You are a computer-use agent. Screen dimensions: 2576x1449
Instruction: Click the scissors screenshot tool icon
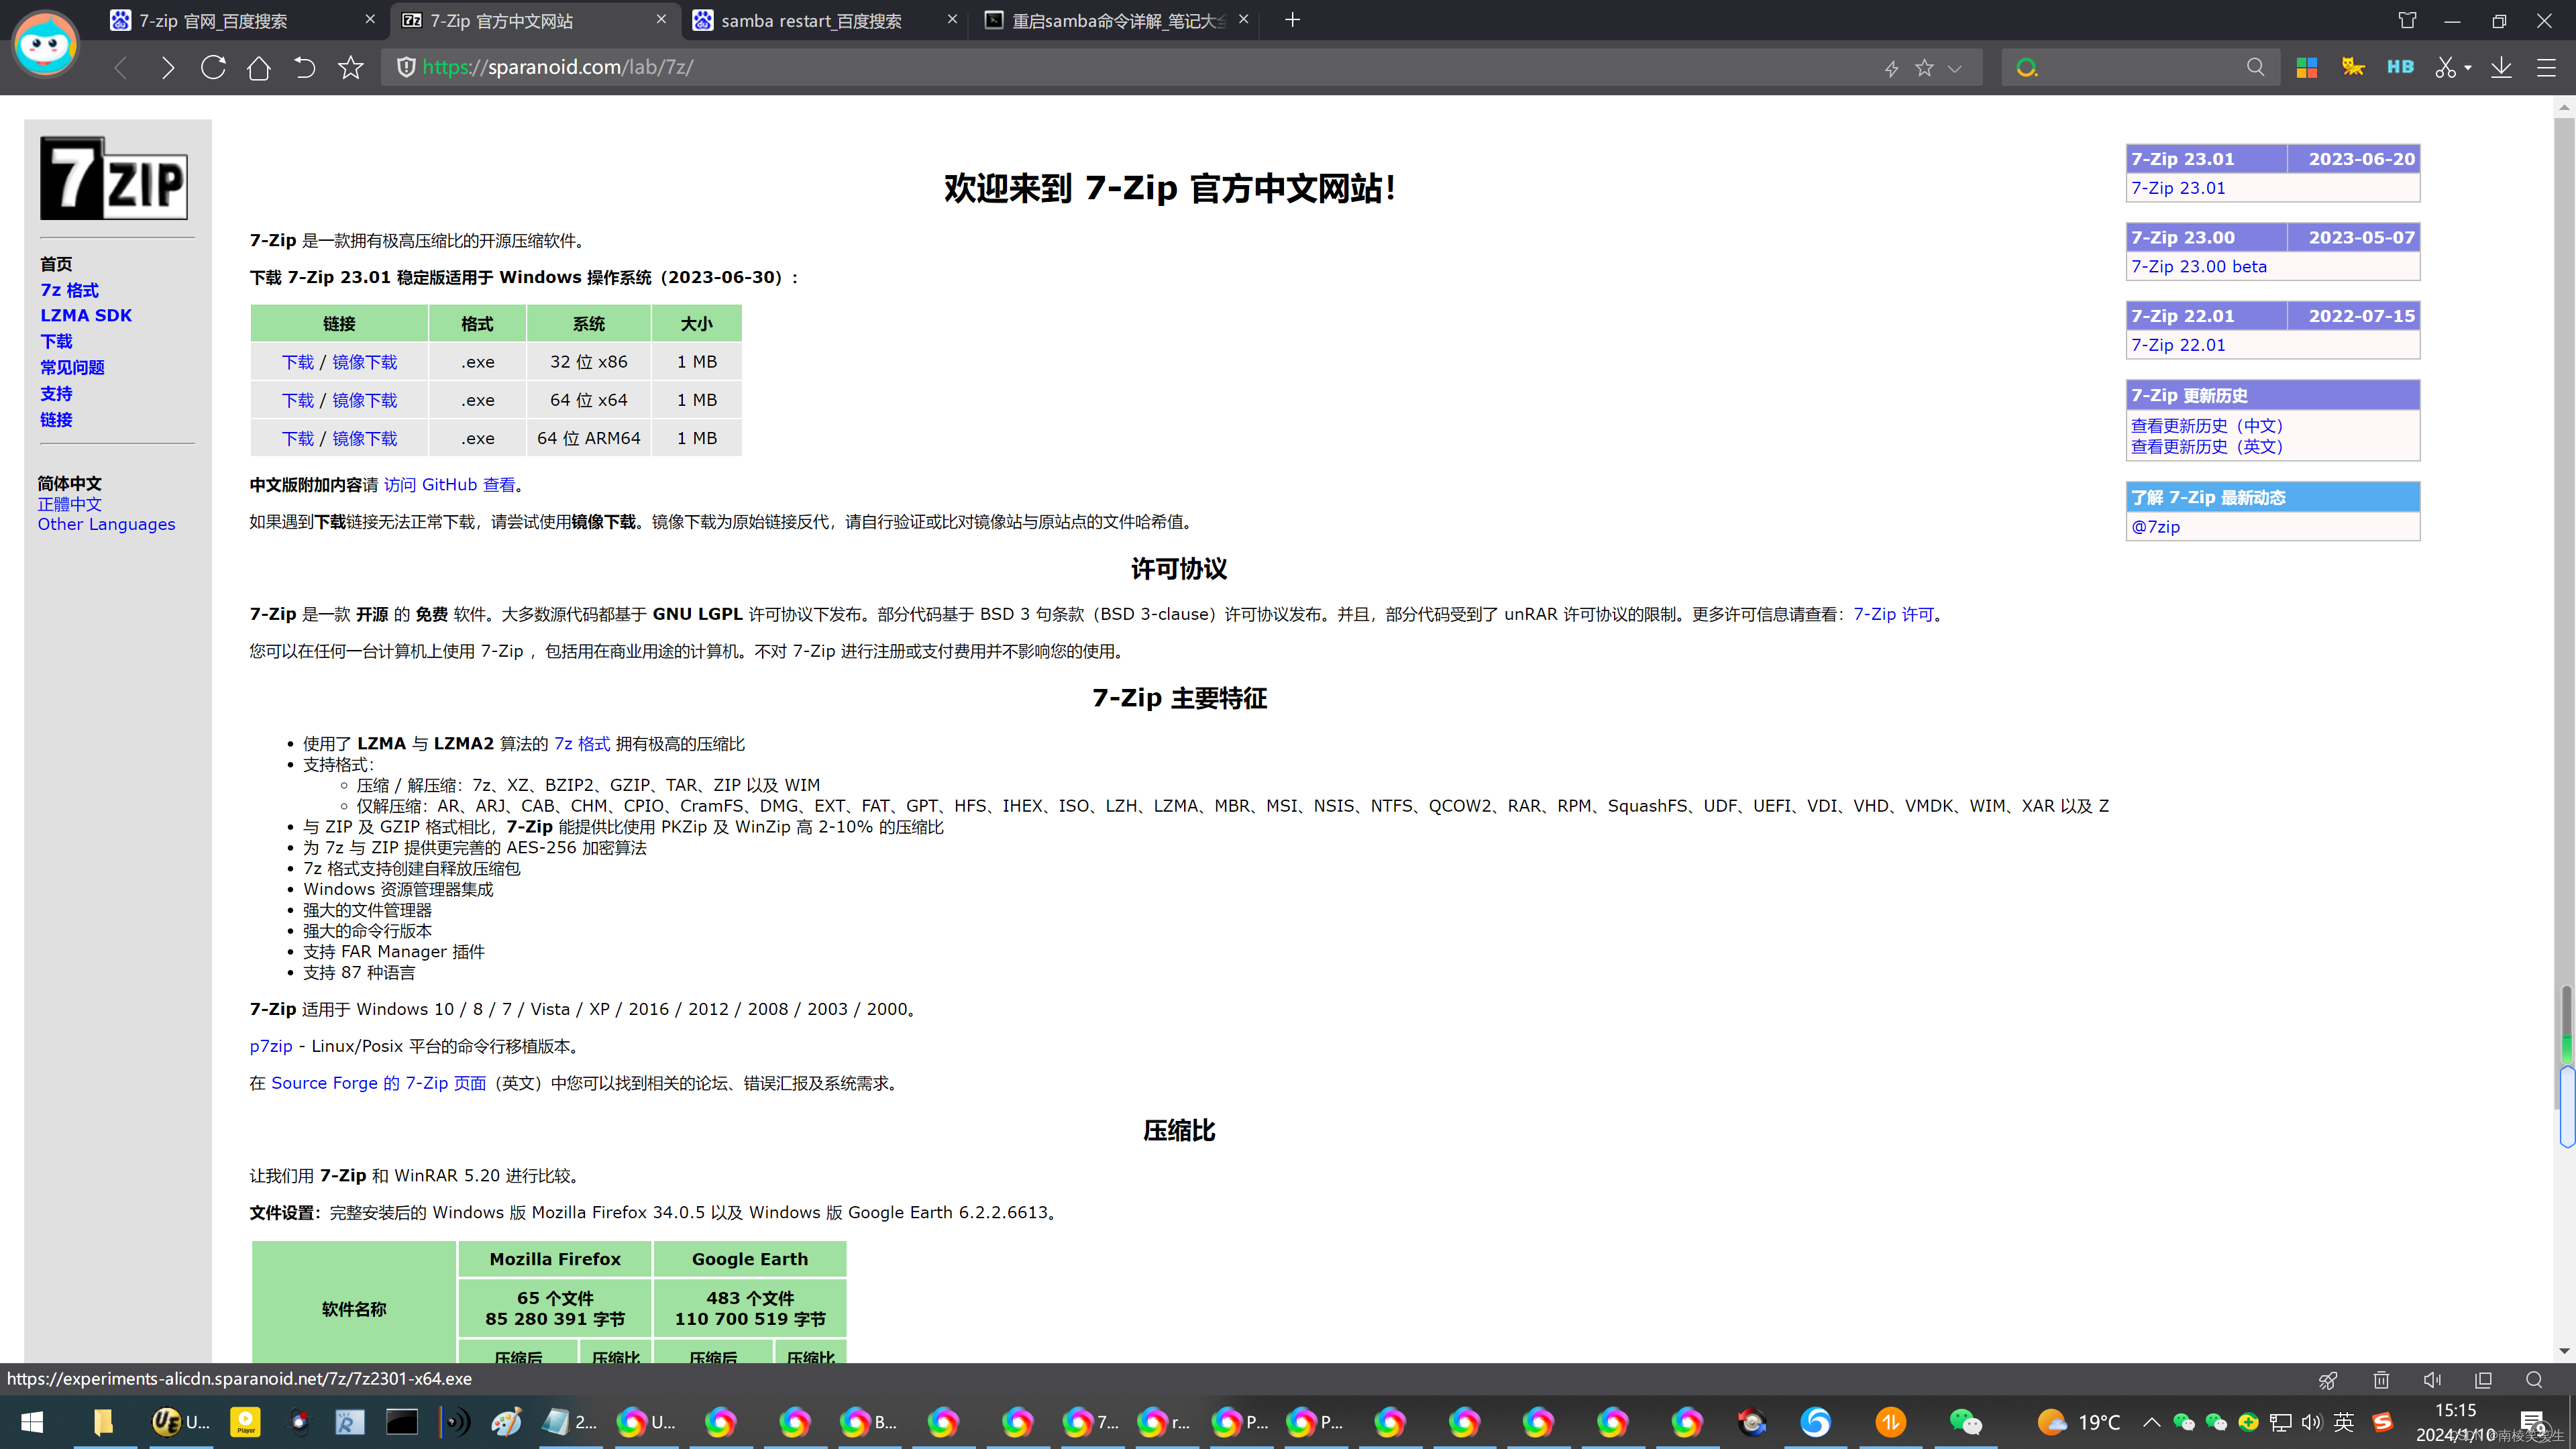tap(2445, 67)
